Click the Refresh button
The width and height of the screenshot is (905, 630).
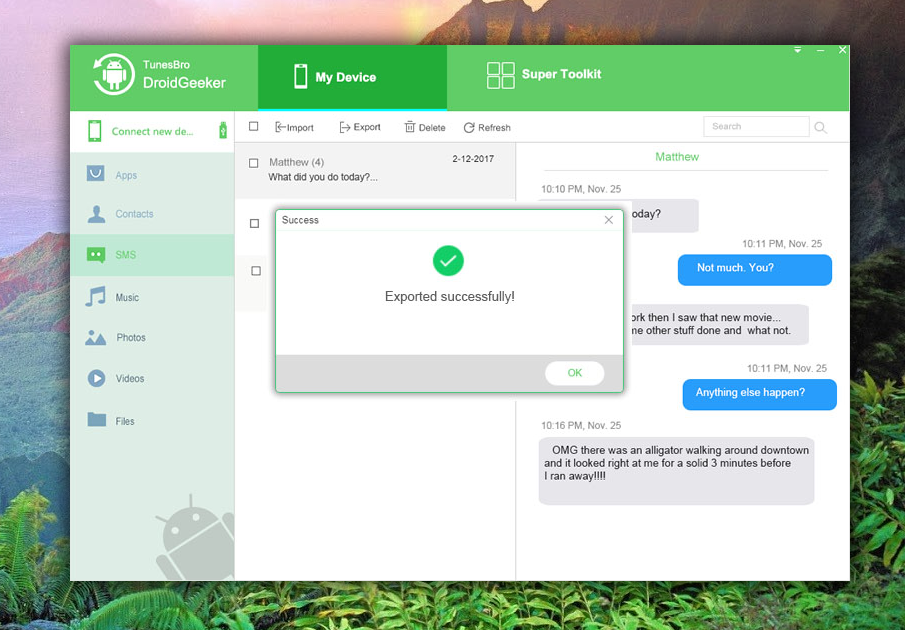487,128
